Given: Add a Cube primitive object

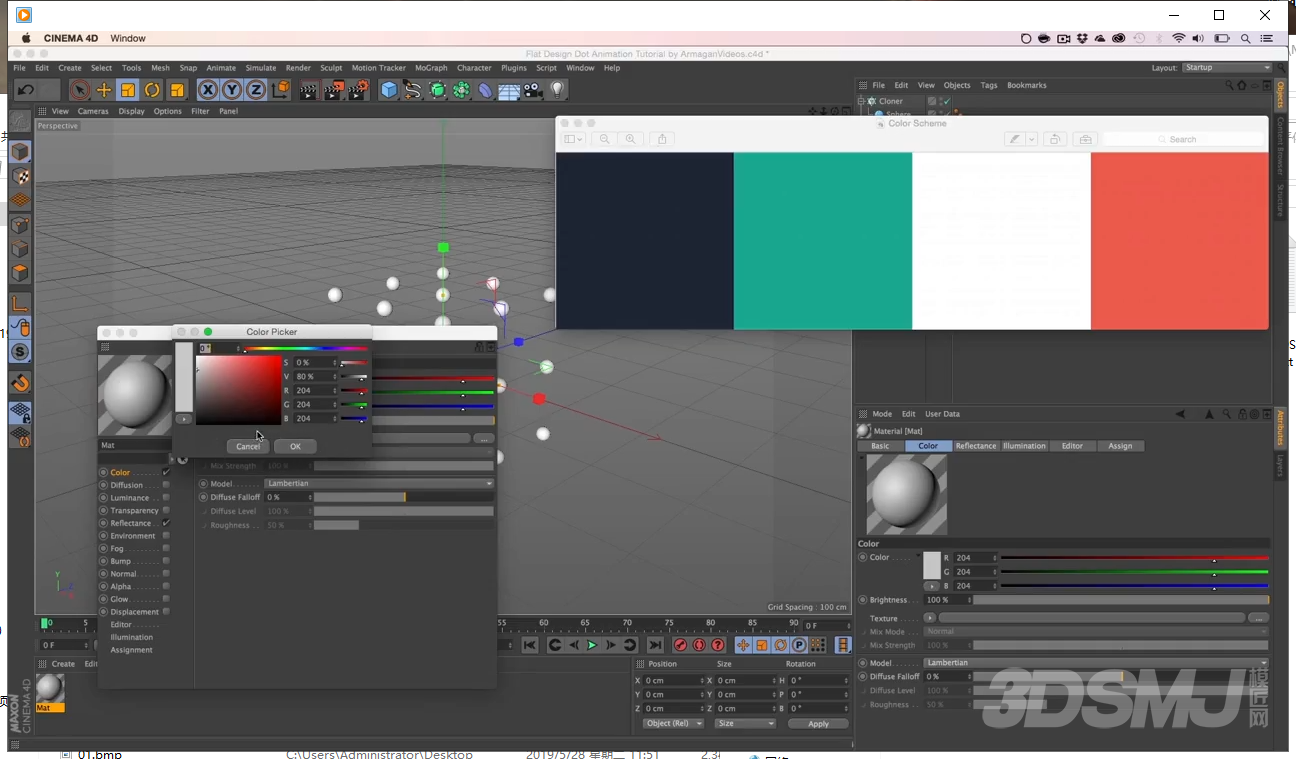Looking at the screenshot, I should pyautogui.click(x=389, y=90).
